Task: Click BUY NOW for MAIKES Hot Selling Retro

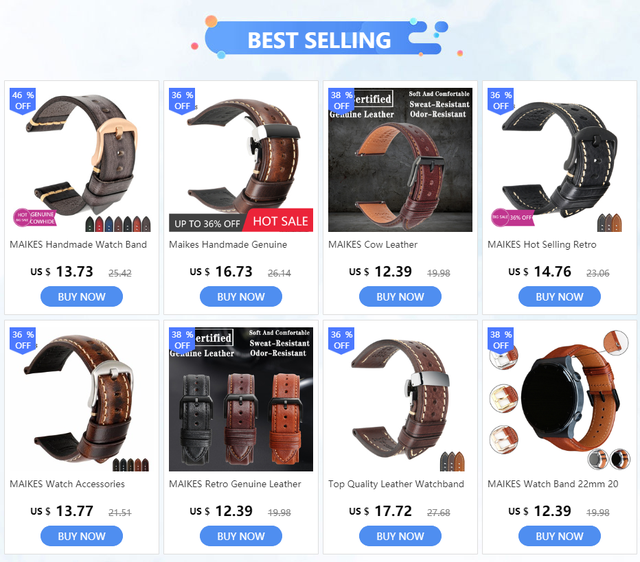Action: [x=559, y=297]
